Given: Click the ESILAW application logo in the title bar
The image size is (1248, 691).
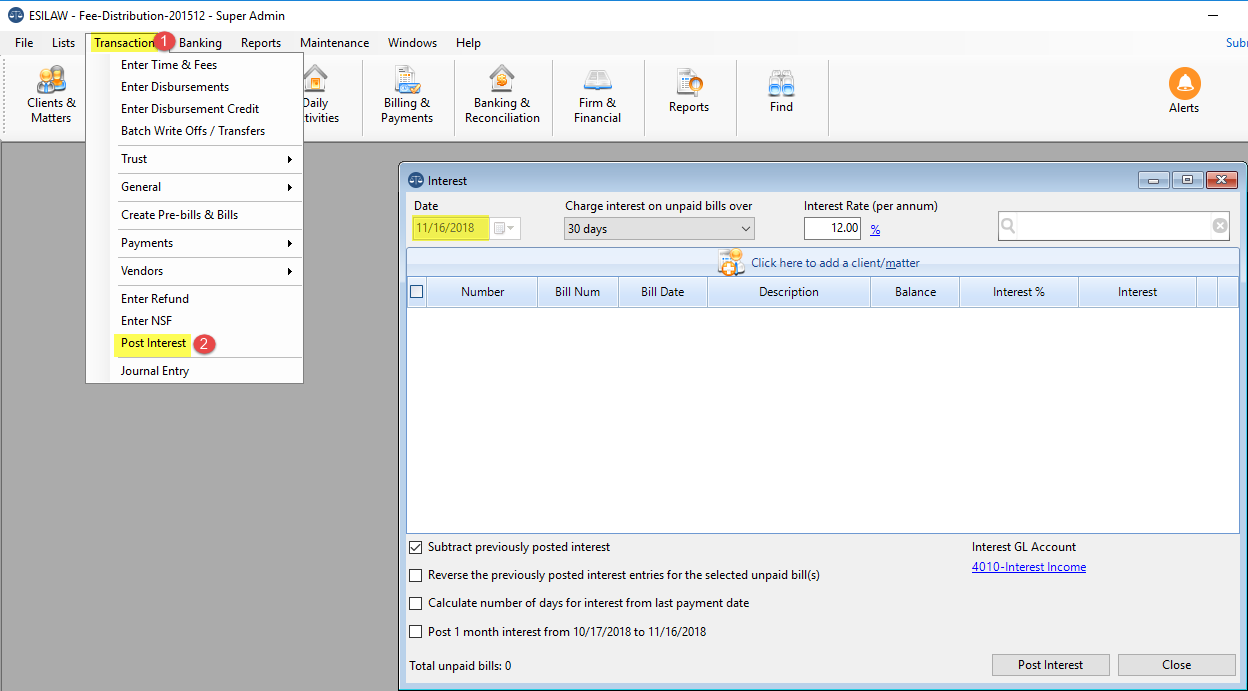Looking at the screenshot, I should click(x=16, y=15).
